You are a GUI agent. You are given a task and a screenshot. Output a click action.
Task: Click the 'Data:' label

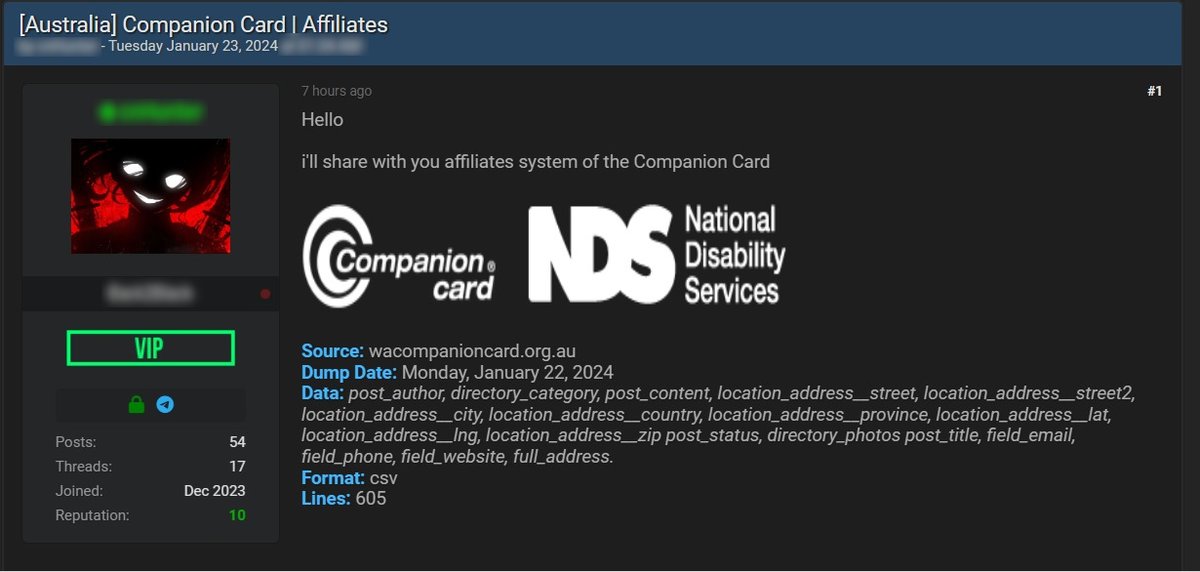click(x=323, y=393)
